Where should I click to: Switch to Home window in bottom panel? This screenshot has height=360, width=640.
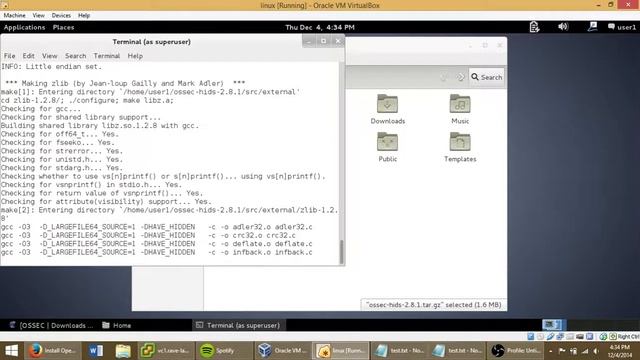pos(117,325)
